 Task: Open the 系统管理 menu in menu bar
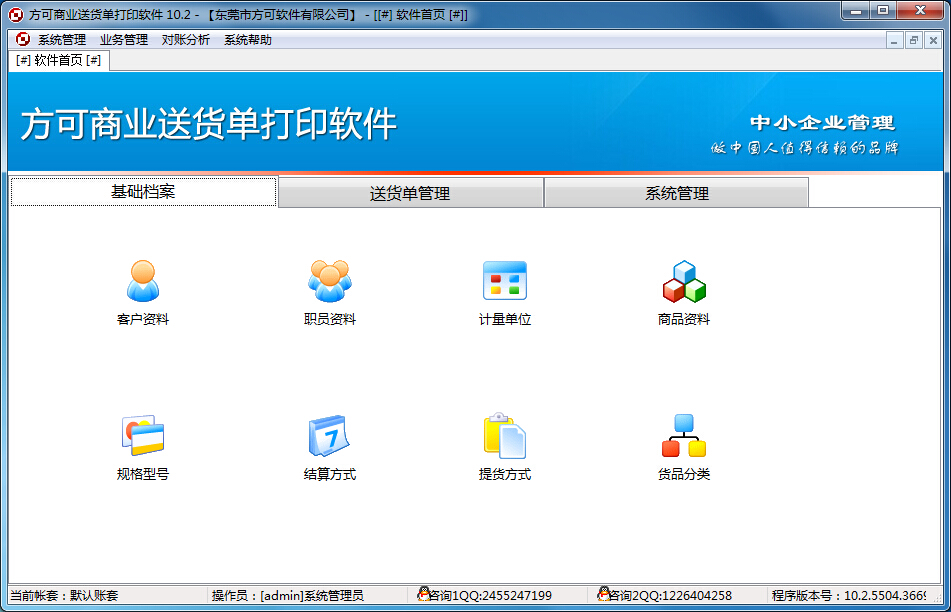click(x=62, y=40)
